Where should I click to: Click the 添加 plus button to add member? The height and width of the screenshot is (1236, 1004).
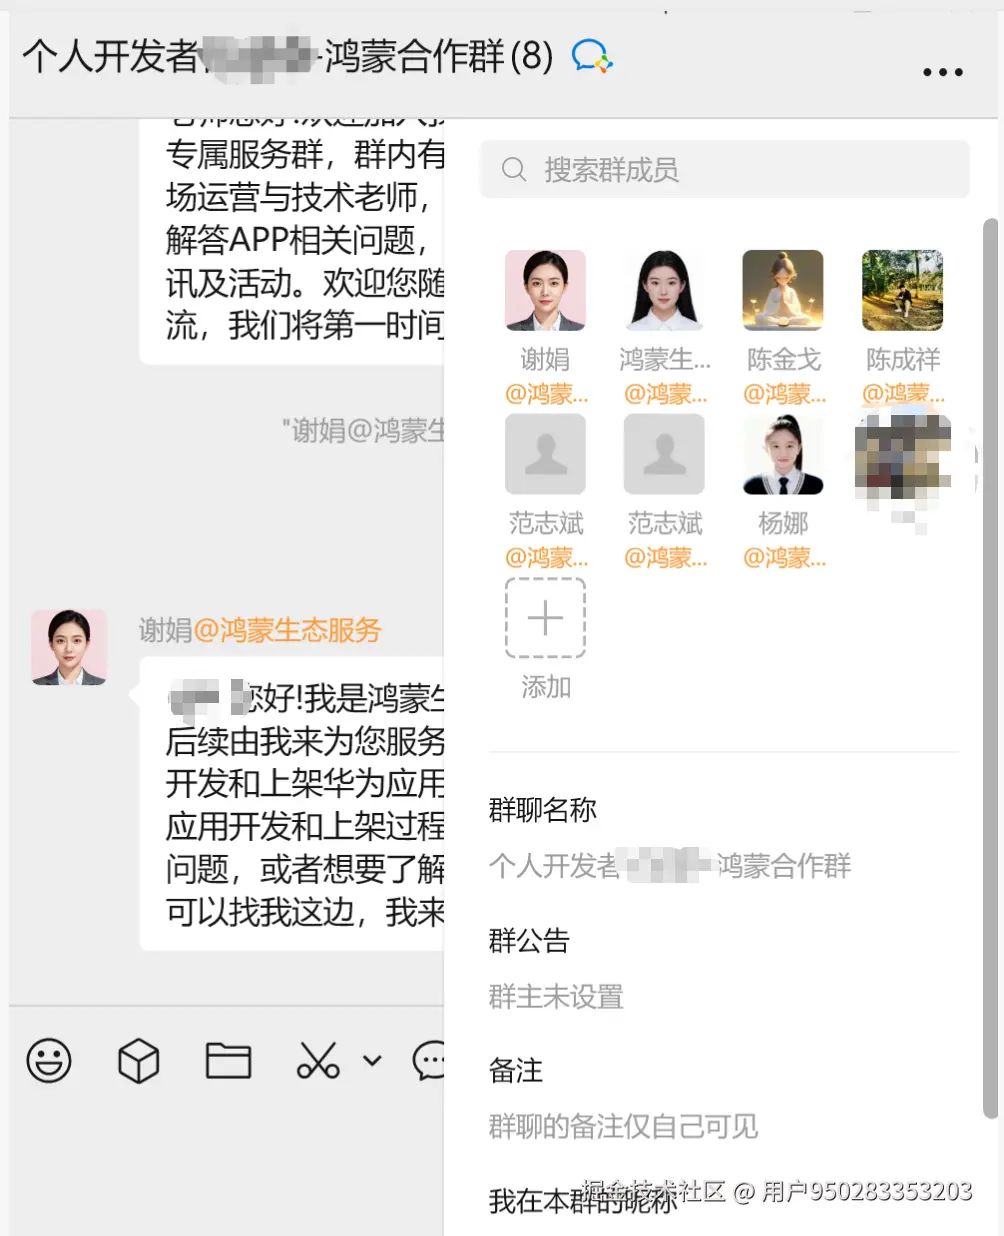click(545, 618)
